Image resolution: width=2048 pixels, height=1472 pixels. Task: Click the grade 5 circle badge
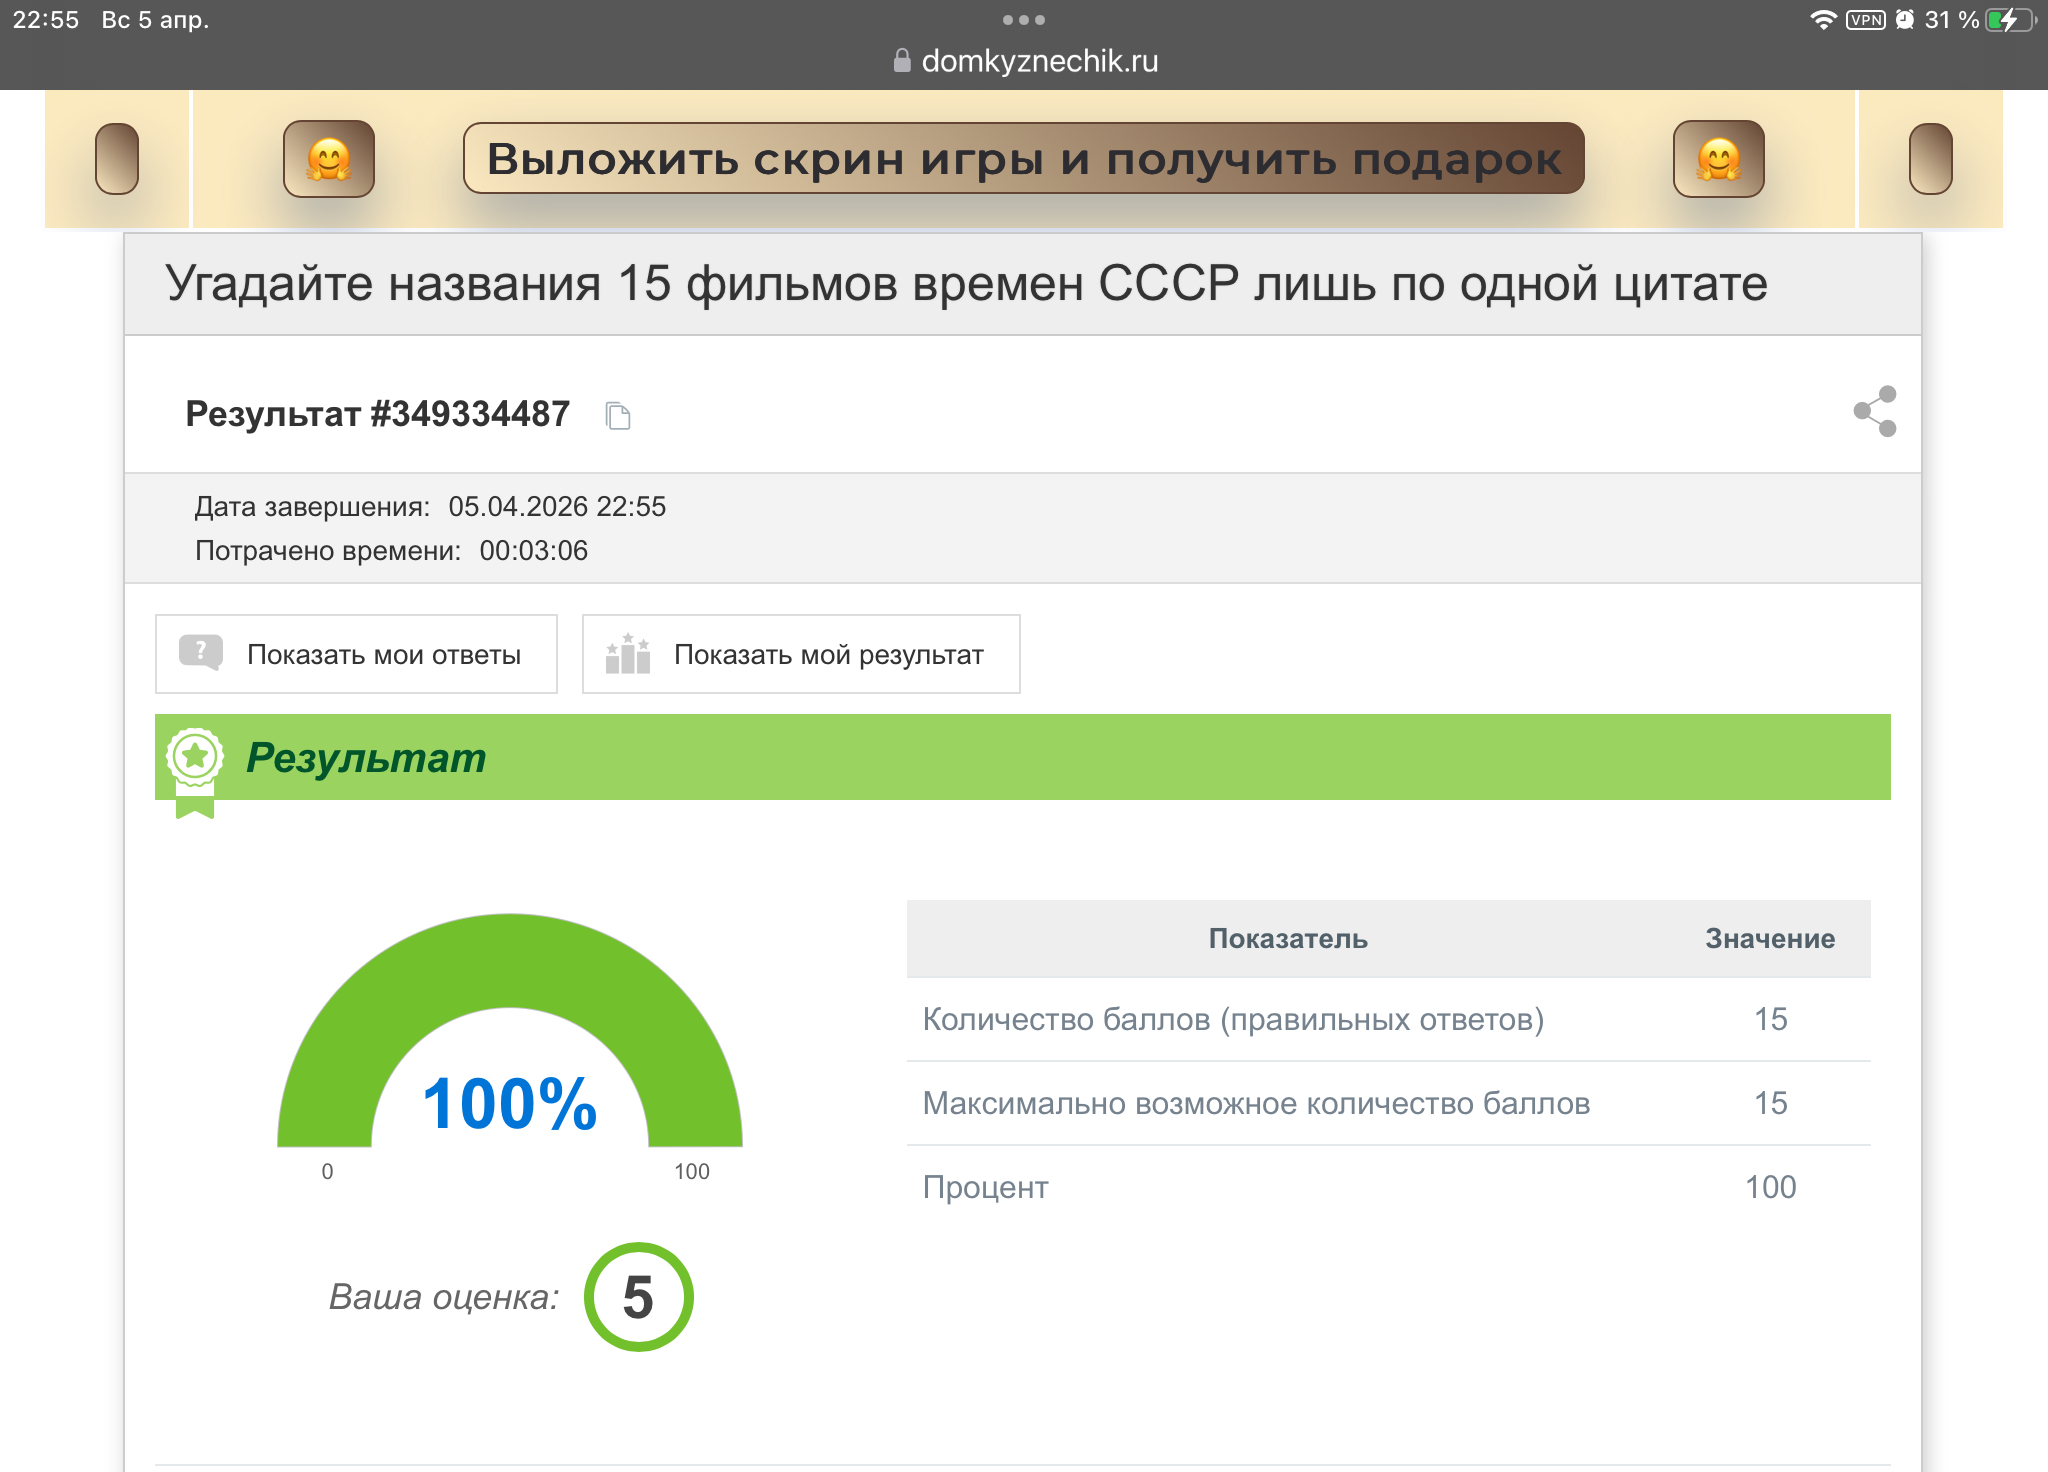click(x=638, y=1297)
